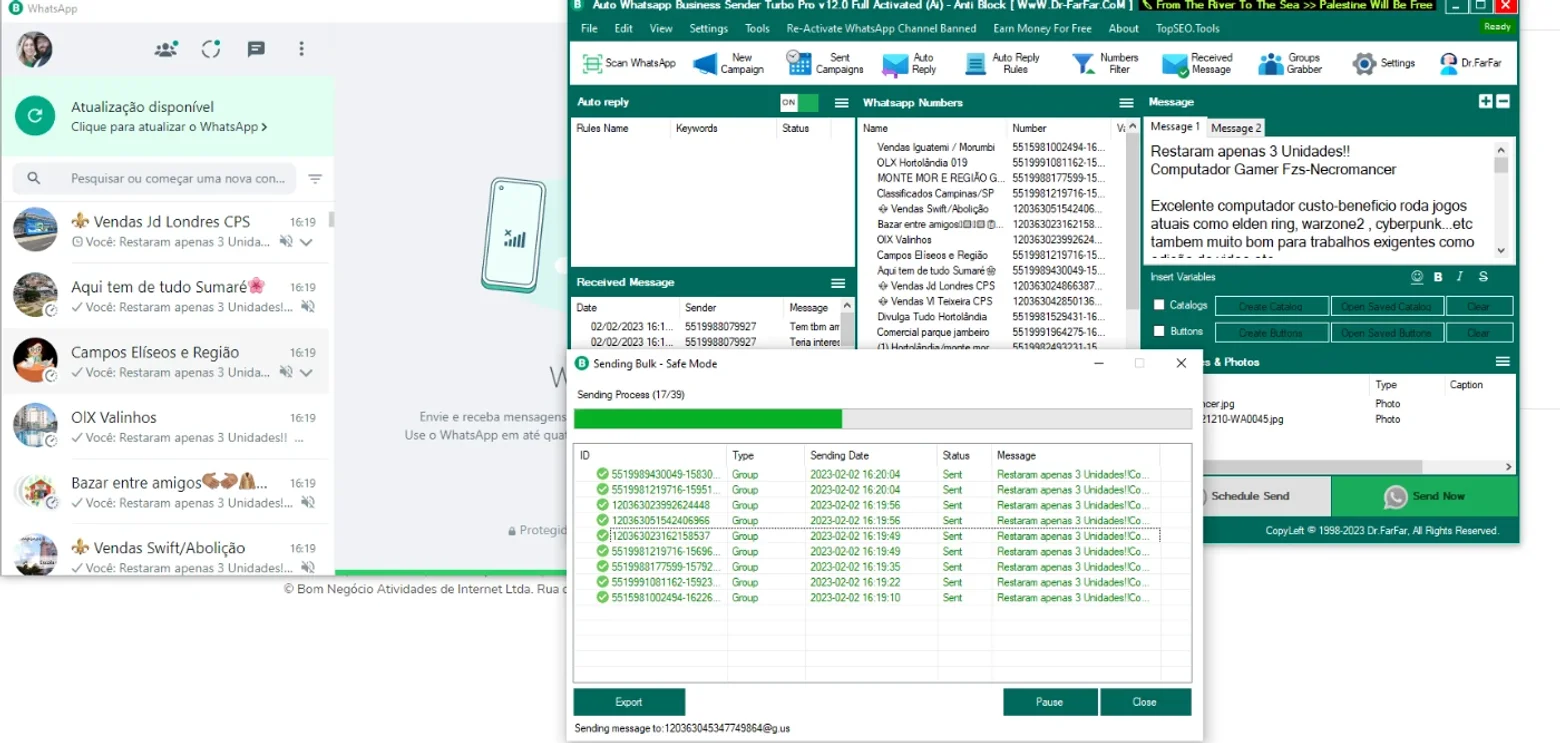1560x743 pixels.
Task: Open the Tools menu
Action: point(757,28)
